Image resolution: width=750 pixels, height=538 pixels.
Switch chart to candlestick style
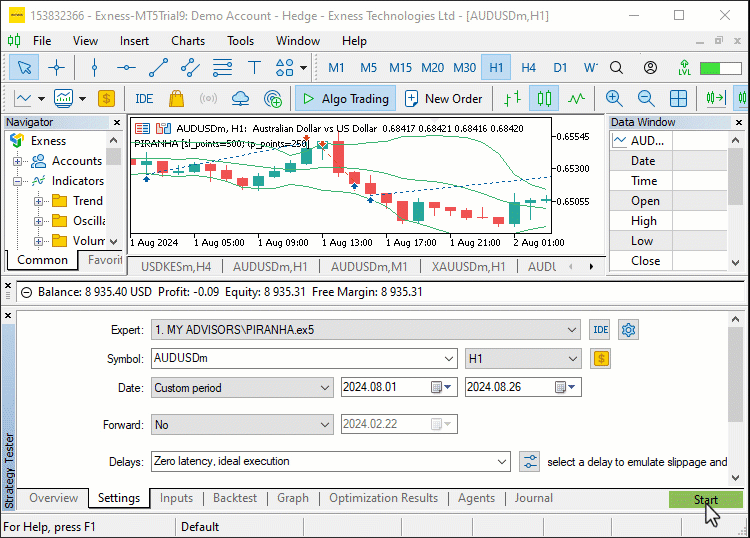tap(544, 99)
